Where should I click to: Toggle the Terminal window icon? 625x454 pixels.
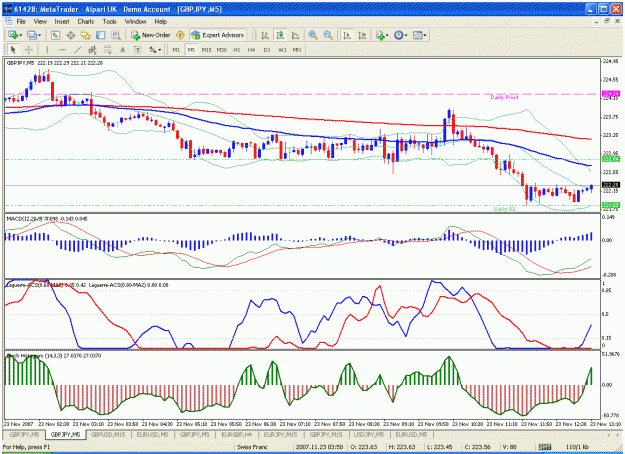tap(100, 35)
